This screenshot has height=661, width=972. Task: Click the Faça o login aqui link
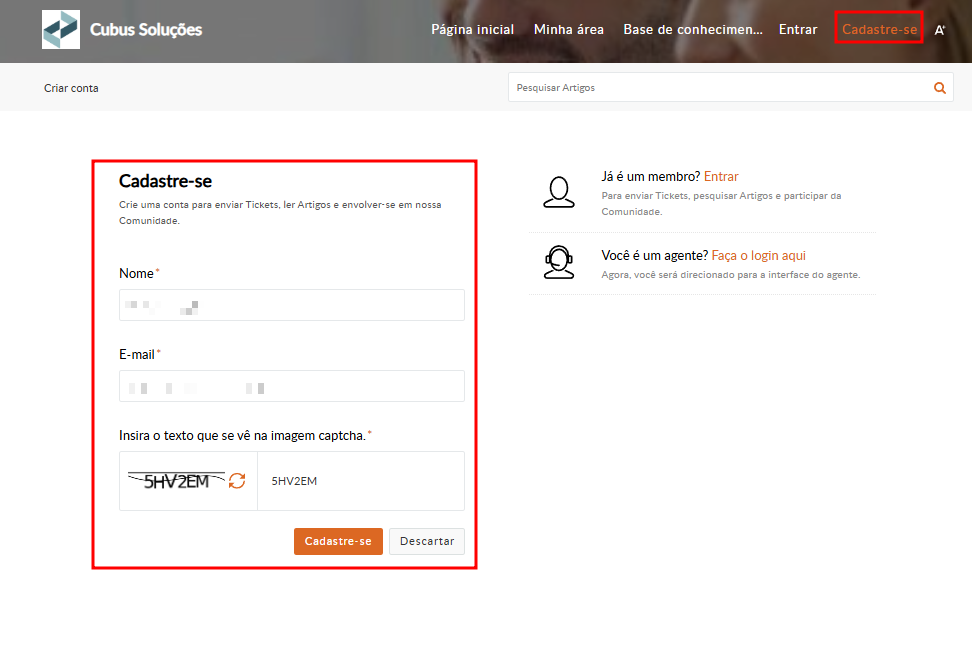tap(758, 256)
